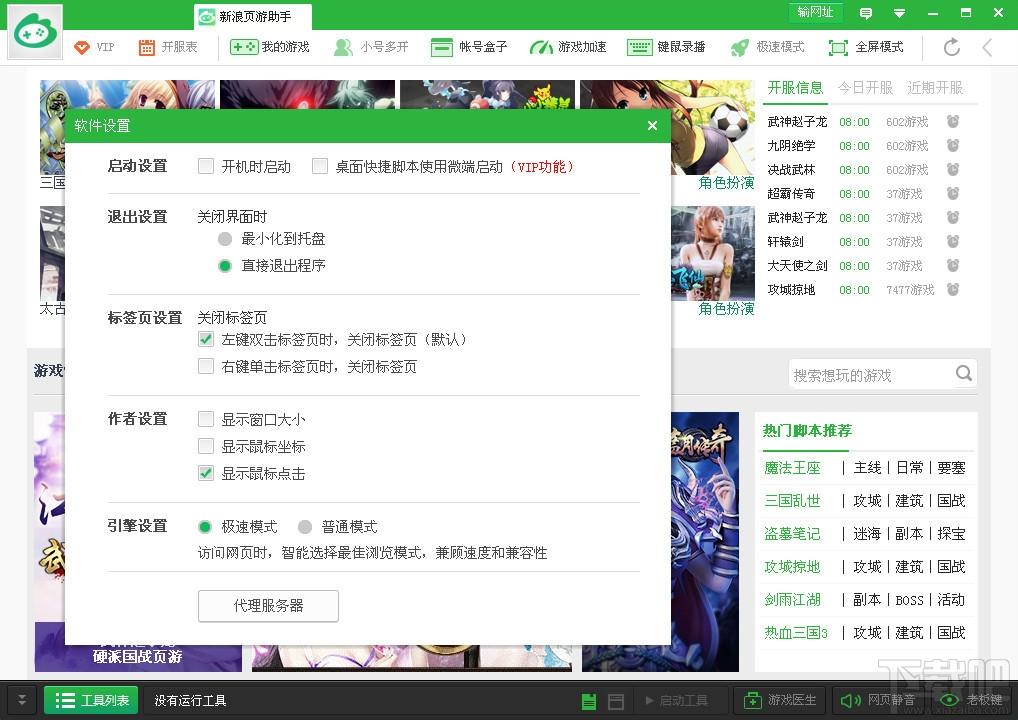
Task: Open the feedback message icon in title bar
Action: (x=865, y=13)
